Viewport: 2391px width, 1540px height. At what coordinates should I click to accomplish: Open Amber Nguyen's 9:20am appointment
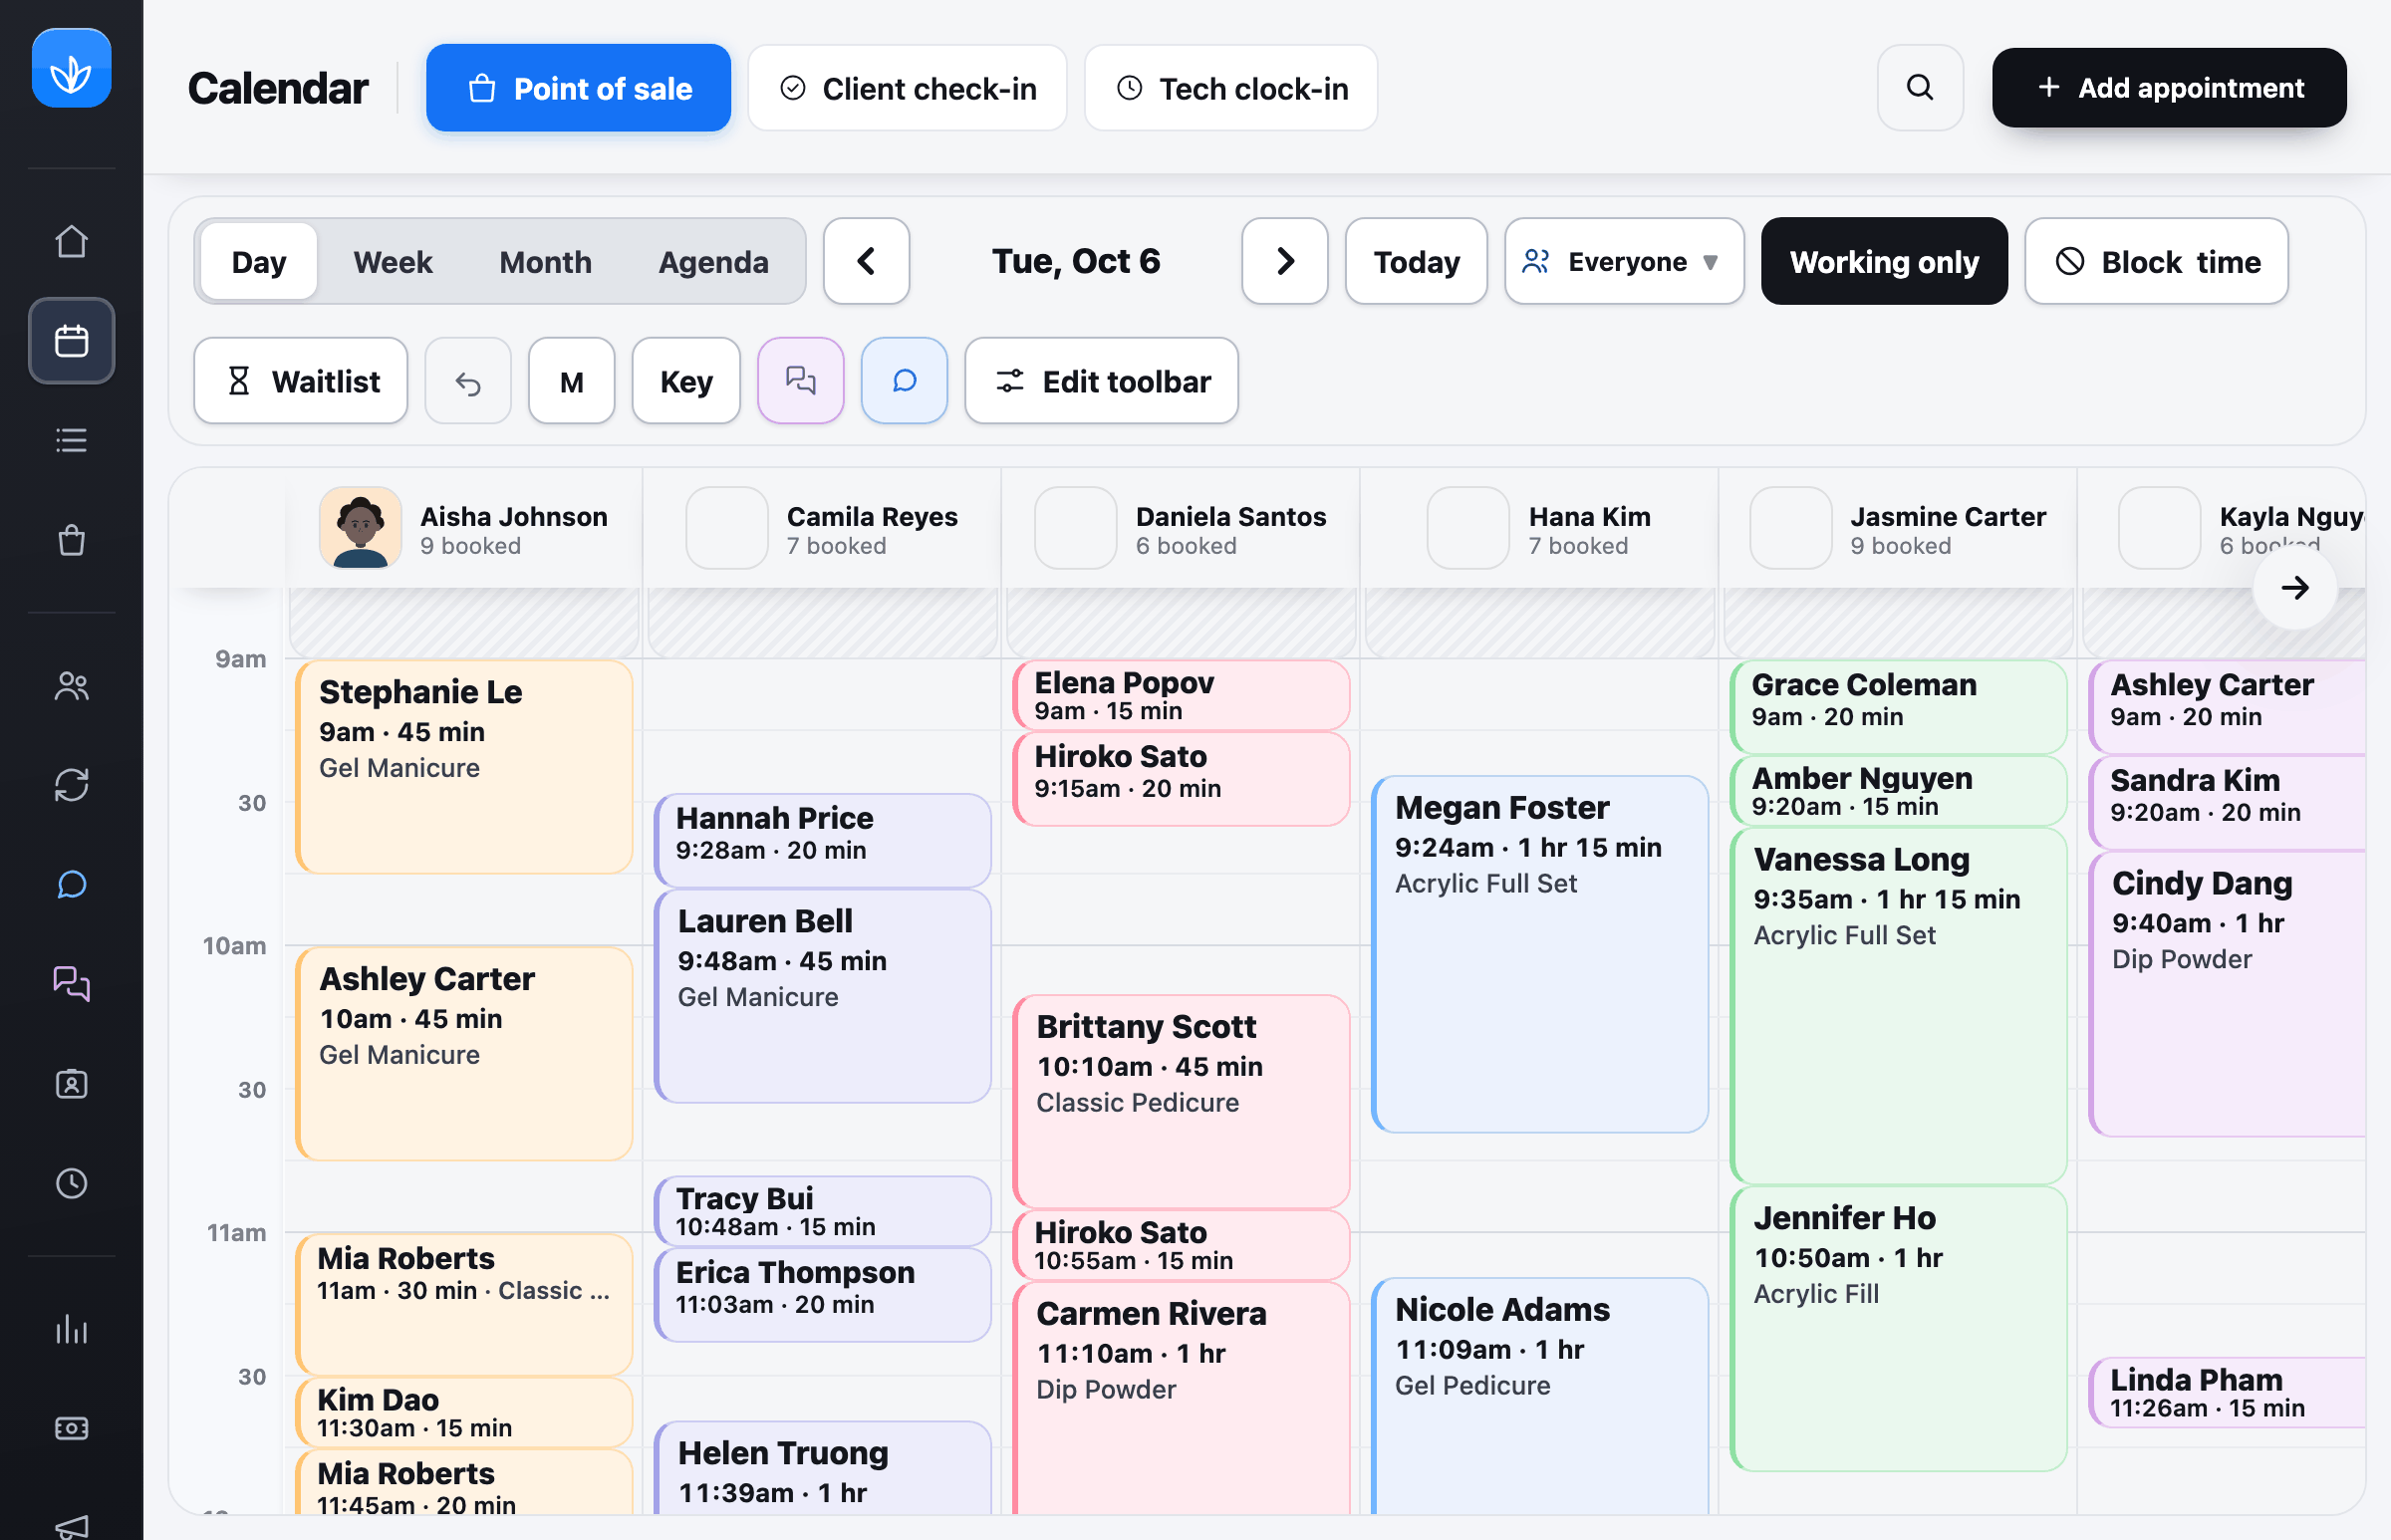(1898, 791)
